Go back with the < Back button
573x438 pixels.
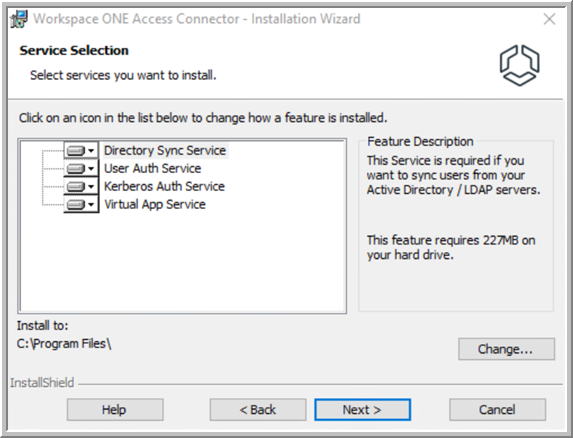click(x=258, y=410)
